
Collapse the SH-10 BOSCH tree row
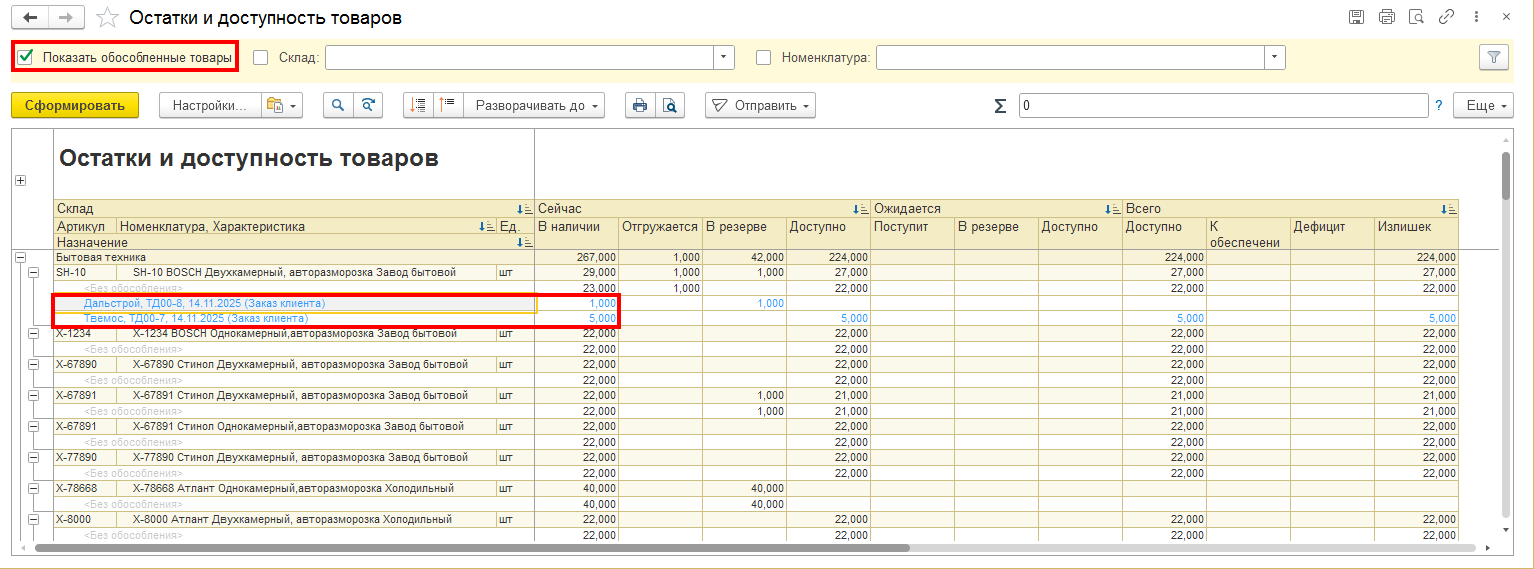35,272
